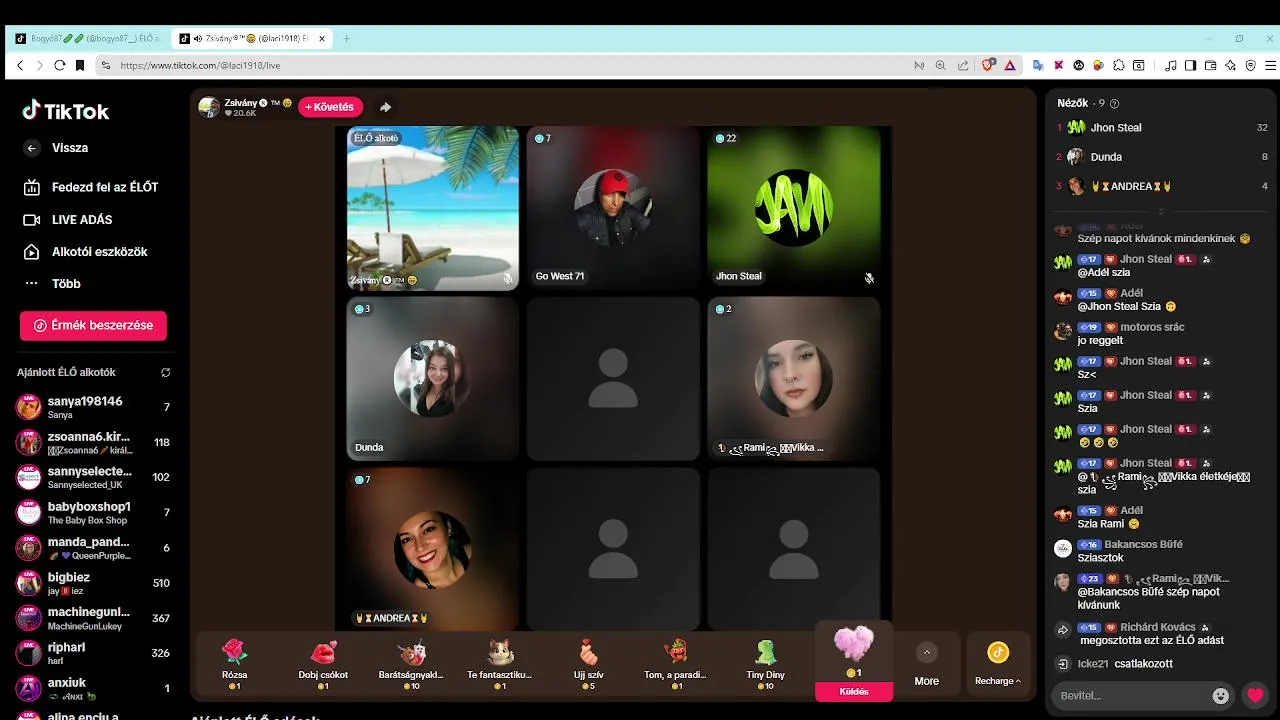Send the Tom, a paradi... gift
1280x720 pixels.
tap(677, 665)
